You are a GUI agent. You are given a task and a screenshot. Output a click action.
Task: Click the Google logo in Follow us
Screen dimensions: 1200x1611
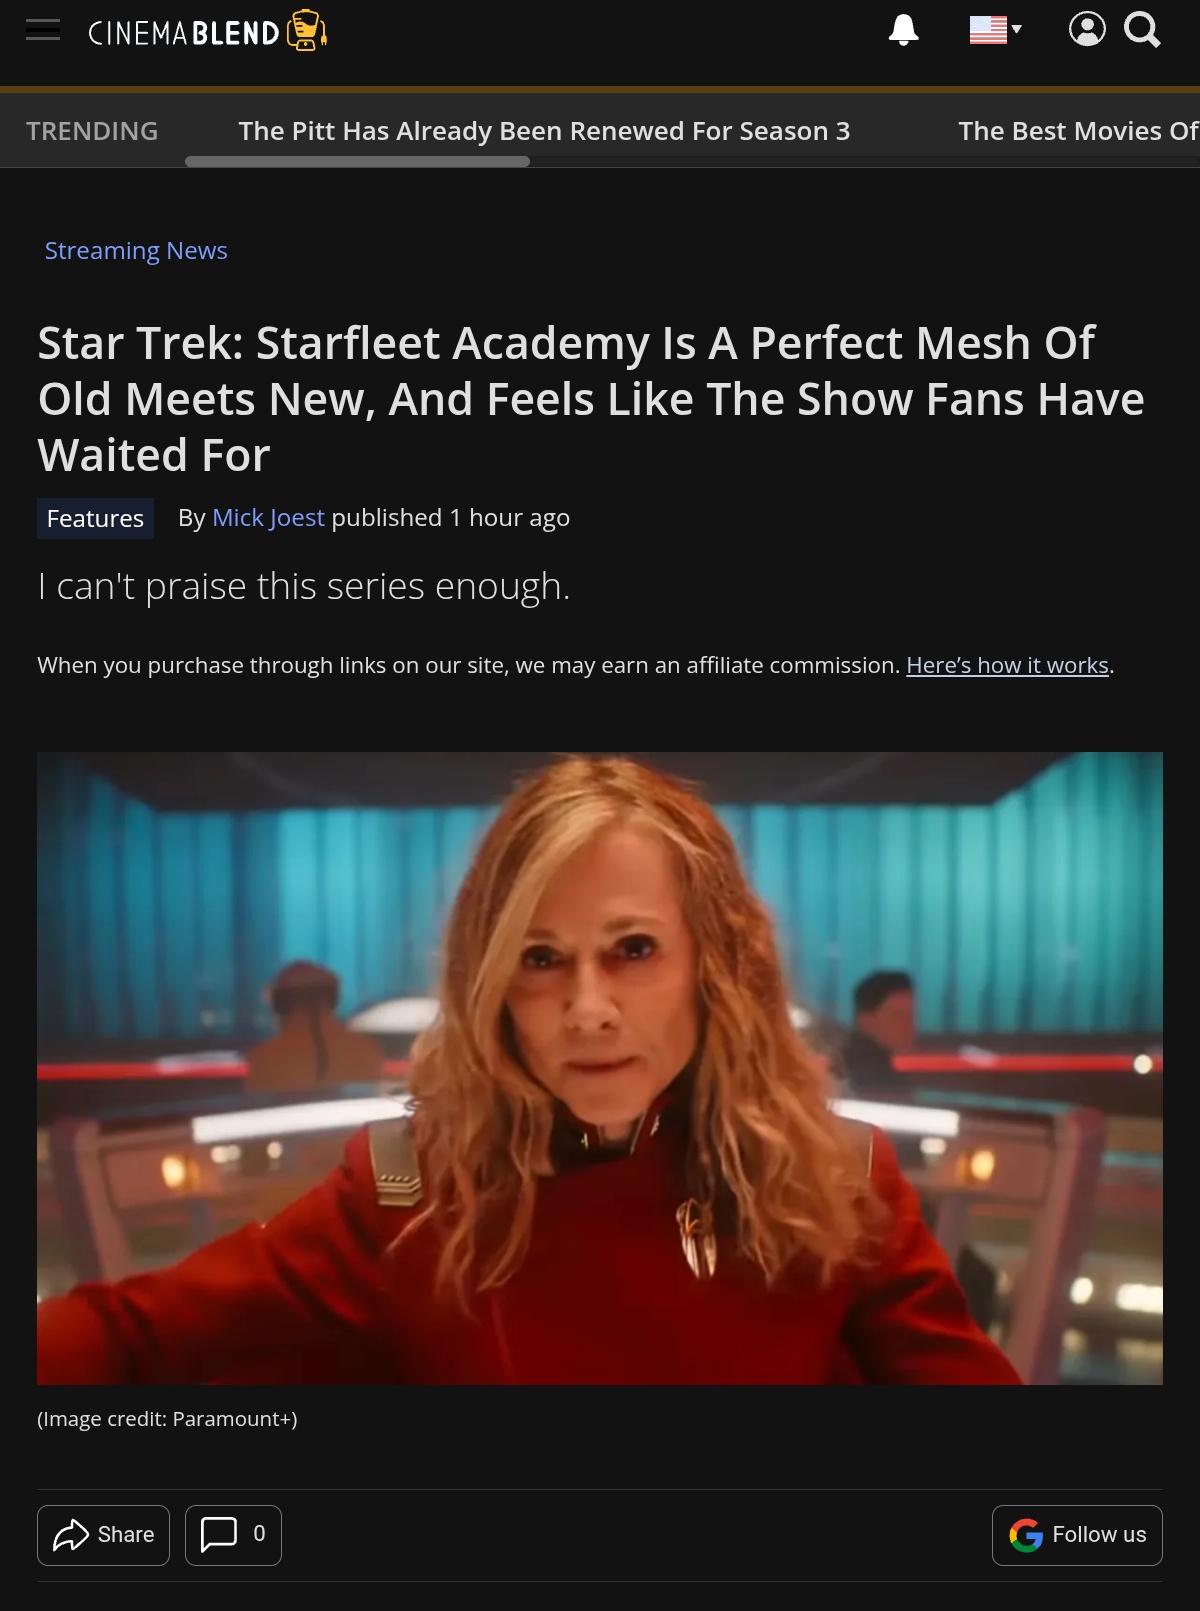[x=1026, y=1535]
